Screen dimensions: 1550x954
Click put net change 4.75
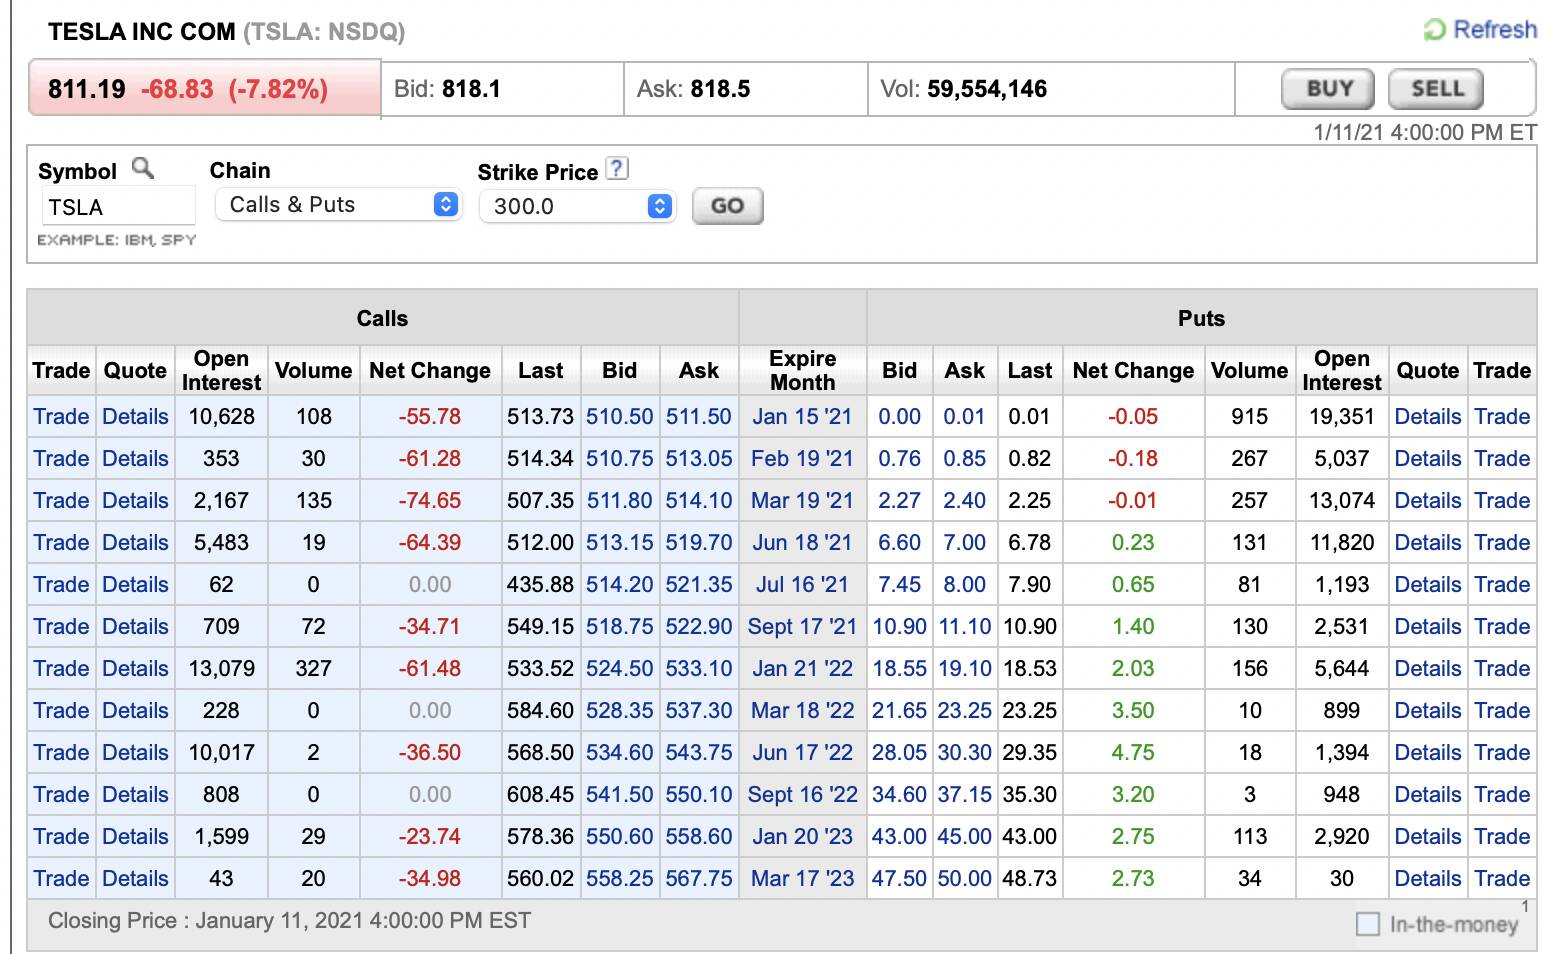[1133, 752]
